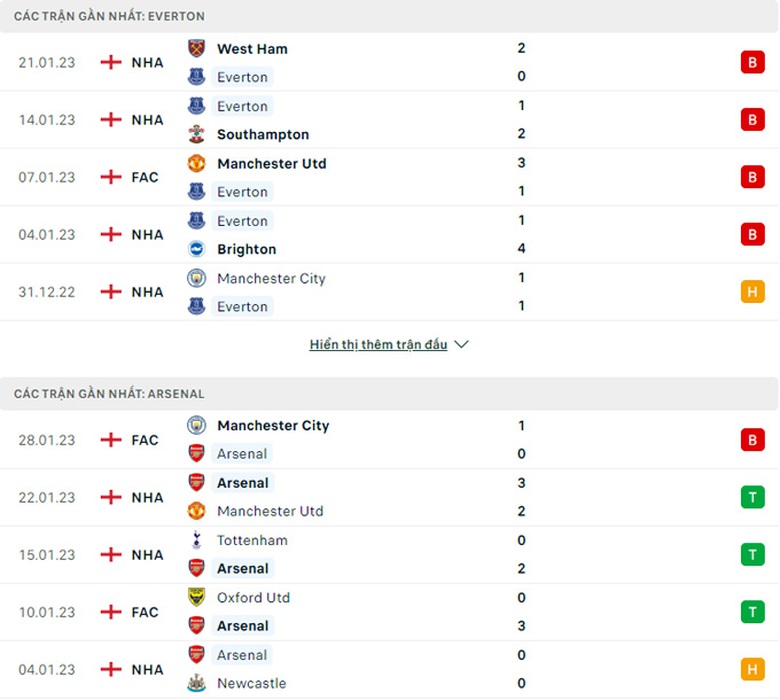Select the 'Các trận gần nhất: Arsenal' header
Viewport: 780px width, 700px height.
pyautogui.click(x=109, y=394)
